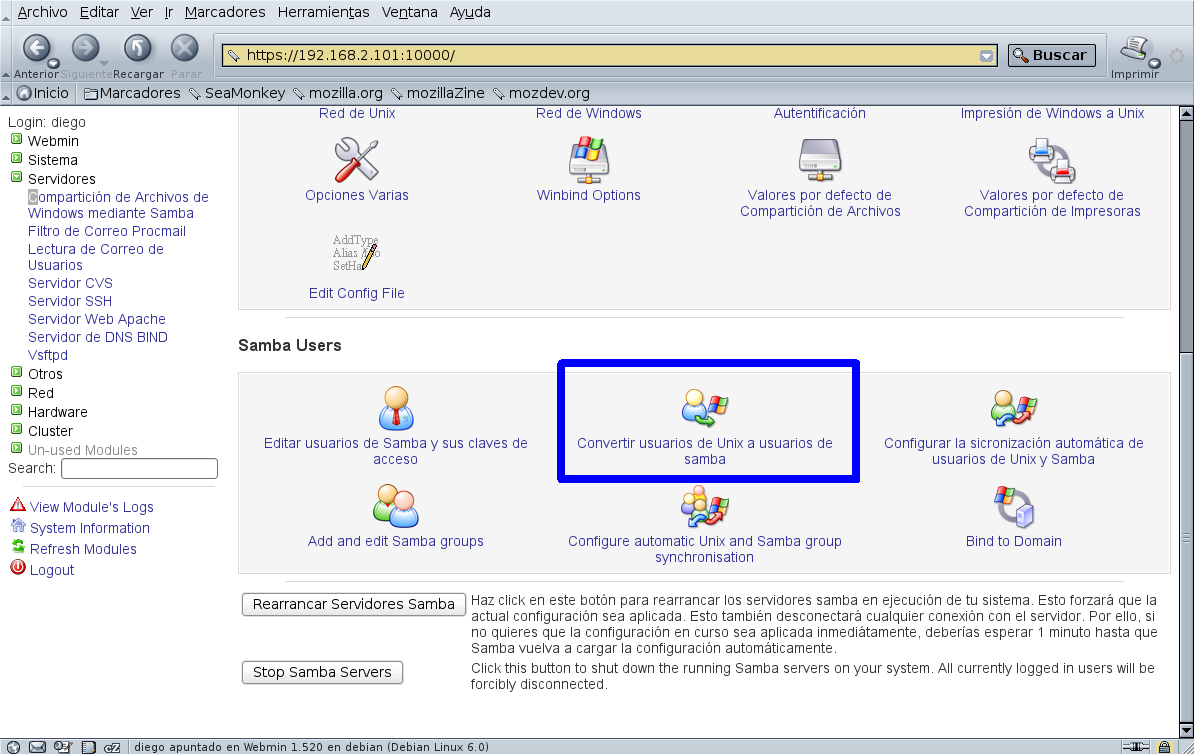This screenshot has width=1194, height=754.
Task: Open Servidor SSH link
Action: [x=70, y=302]
